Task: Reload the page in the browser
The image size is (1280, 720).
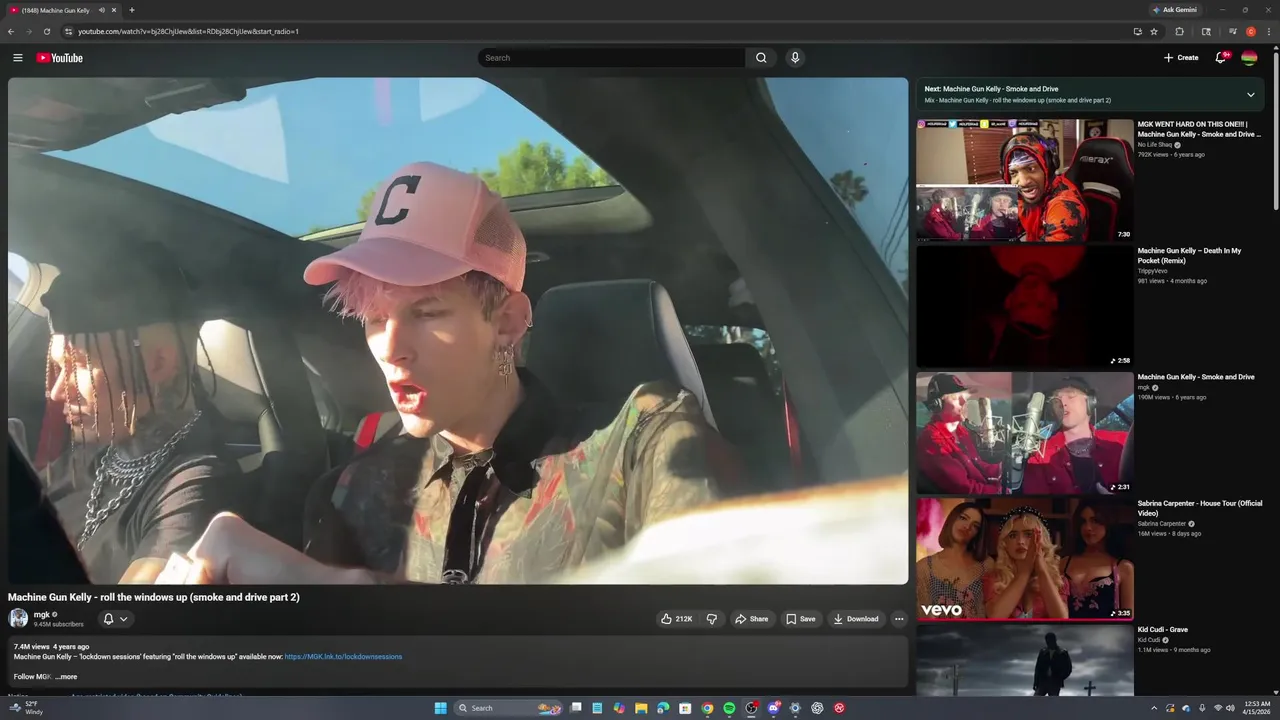Action: (x=47, y=31)
